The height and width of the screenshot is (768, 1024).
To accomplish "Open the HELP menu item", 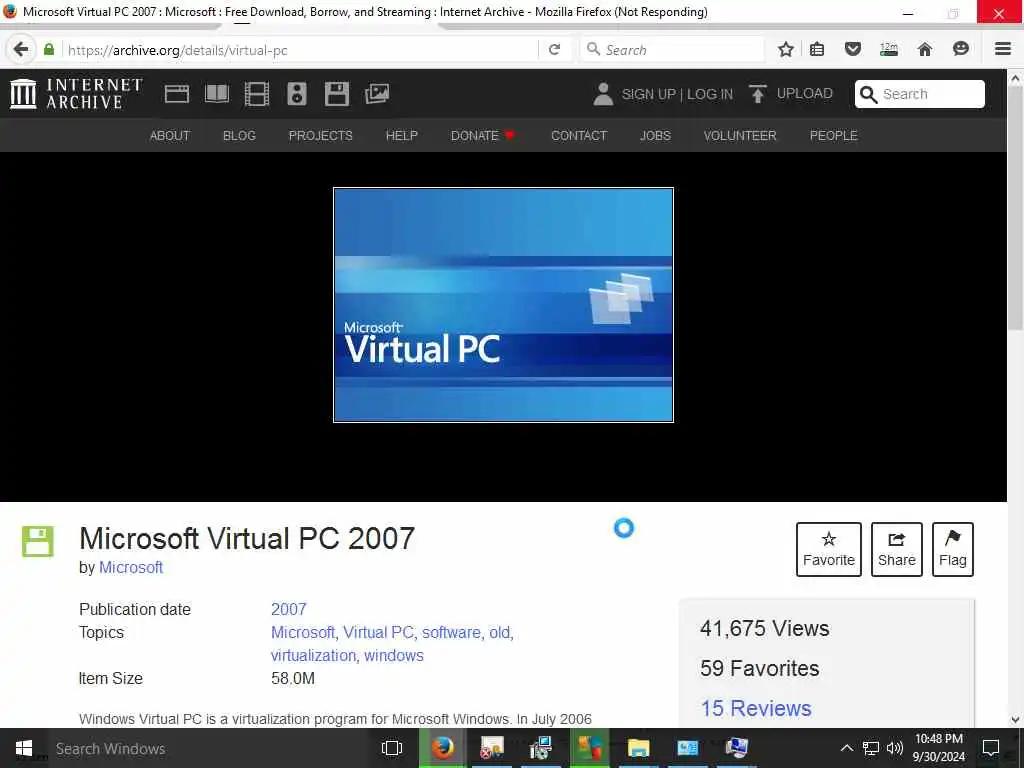I will (x=402, y=135).
